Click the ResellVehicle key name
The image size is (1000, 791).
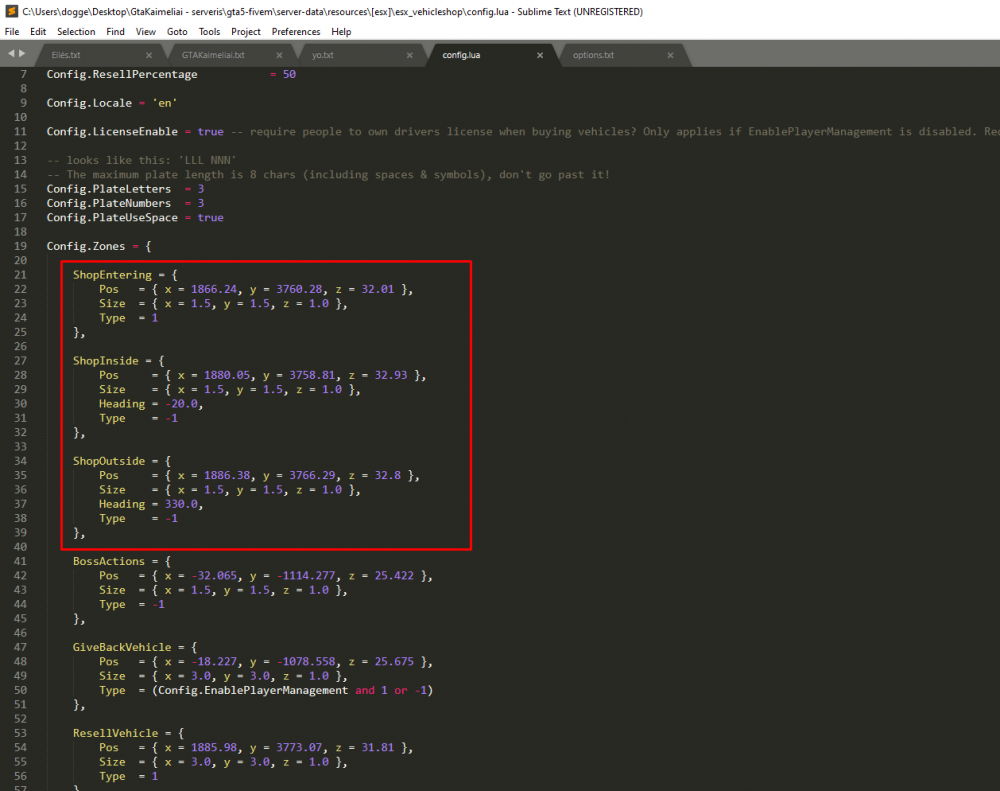coord(115,734)
